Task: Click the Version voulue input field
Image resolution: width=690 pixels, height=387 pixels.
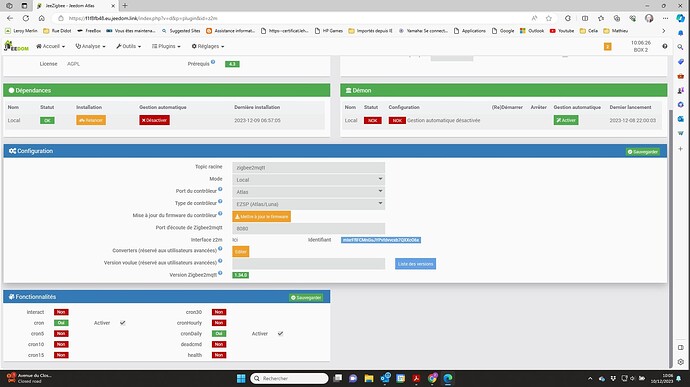Action: 308,264
